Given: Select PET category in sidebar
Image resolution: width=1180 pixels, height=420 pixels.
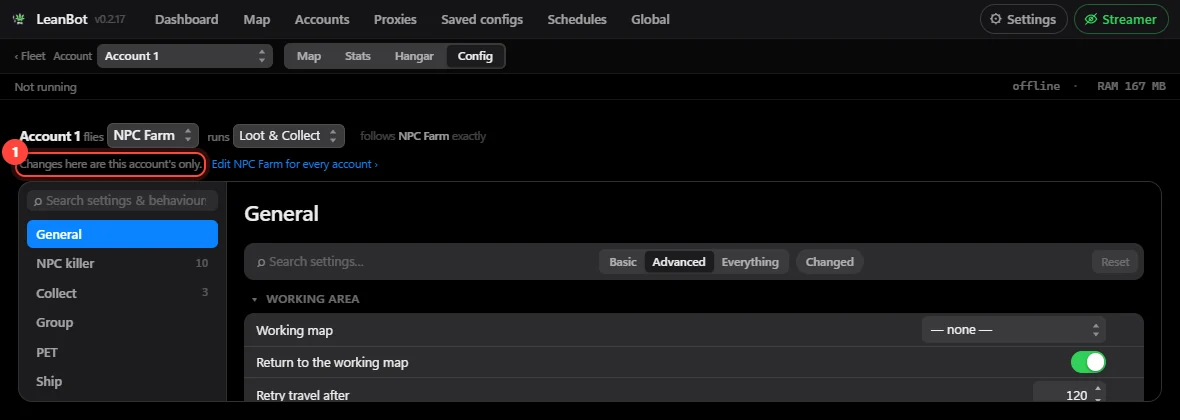Looking at the screenshot, I should click(123, 352).
